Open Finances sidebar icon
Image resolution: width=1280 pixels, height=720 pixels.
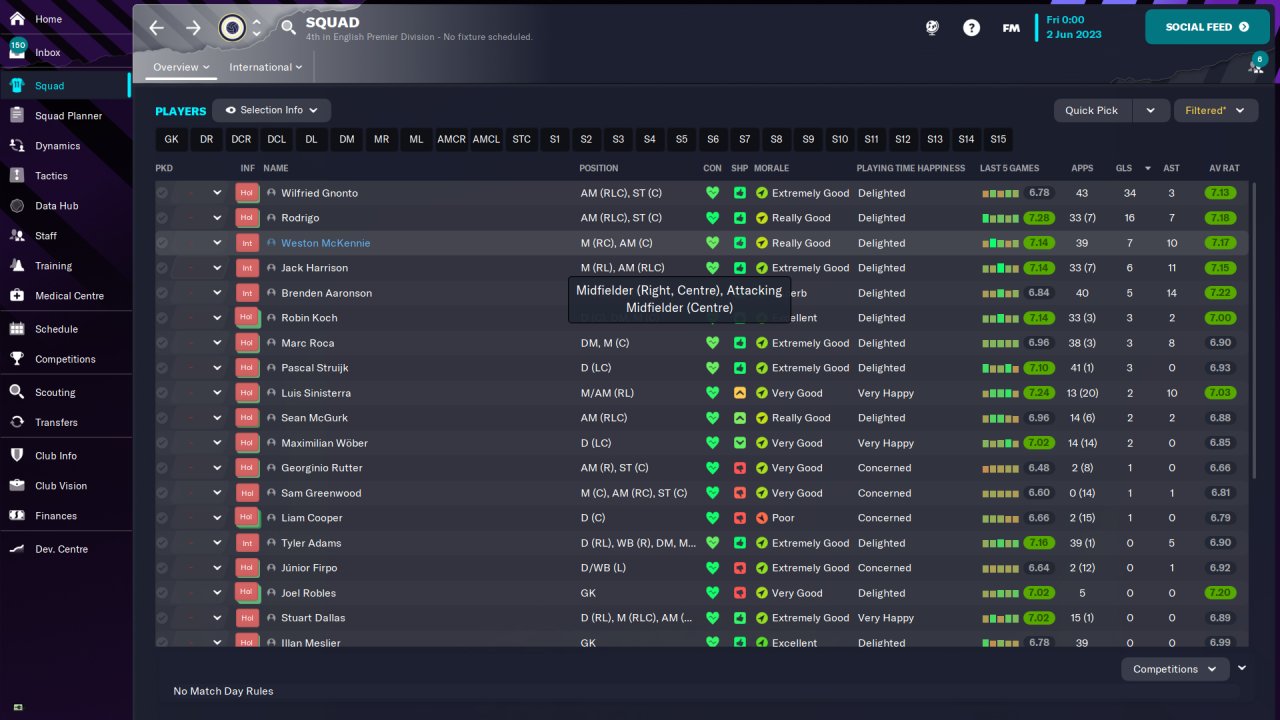[17, 515]
